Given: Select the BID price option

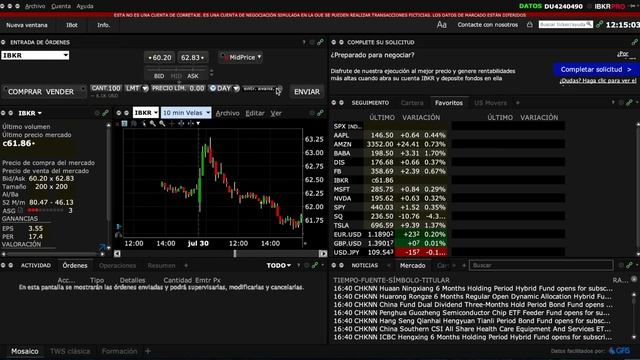Looking at the screenshot, I should (159, 76).
